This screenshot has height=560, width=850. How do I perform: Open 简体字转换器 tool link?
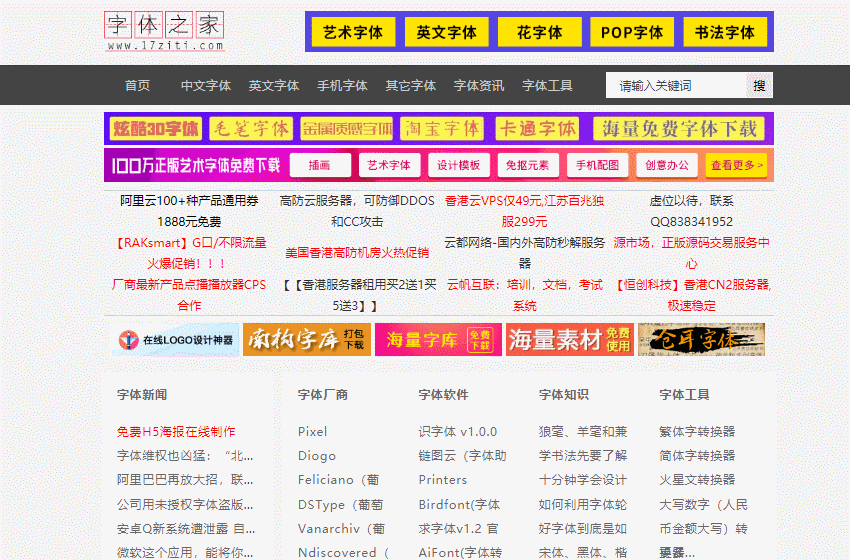(x=697, y=455)
